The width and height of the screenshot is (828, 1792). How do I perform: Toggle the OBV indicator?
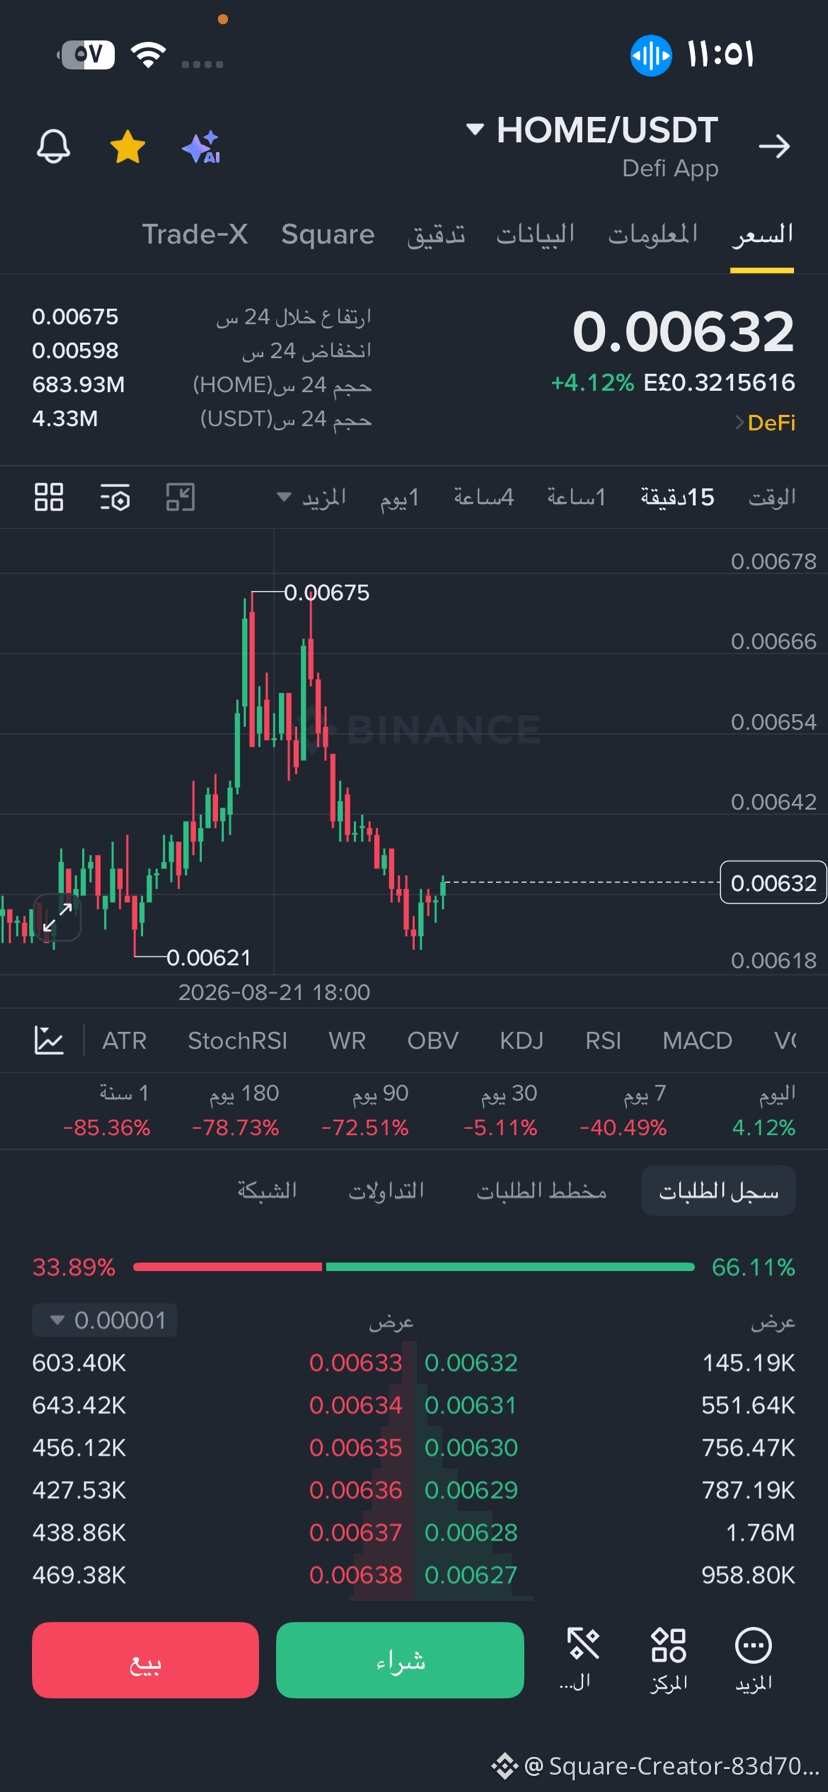pos(433,1041)
